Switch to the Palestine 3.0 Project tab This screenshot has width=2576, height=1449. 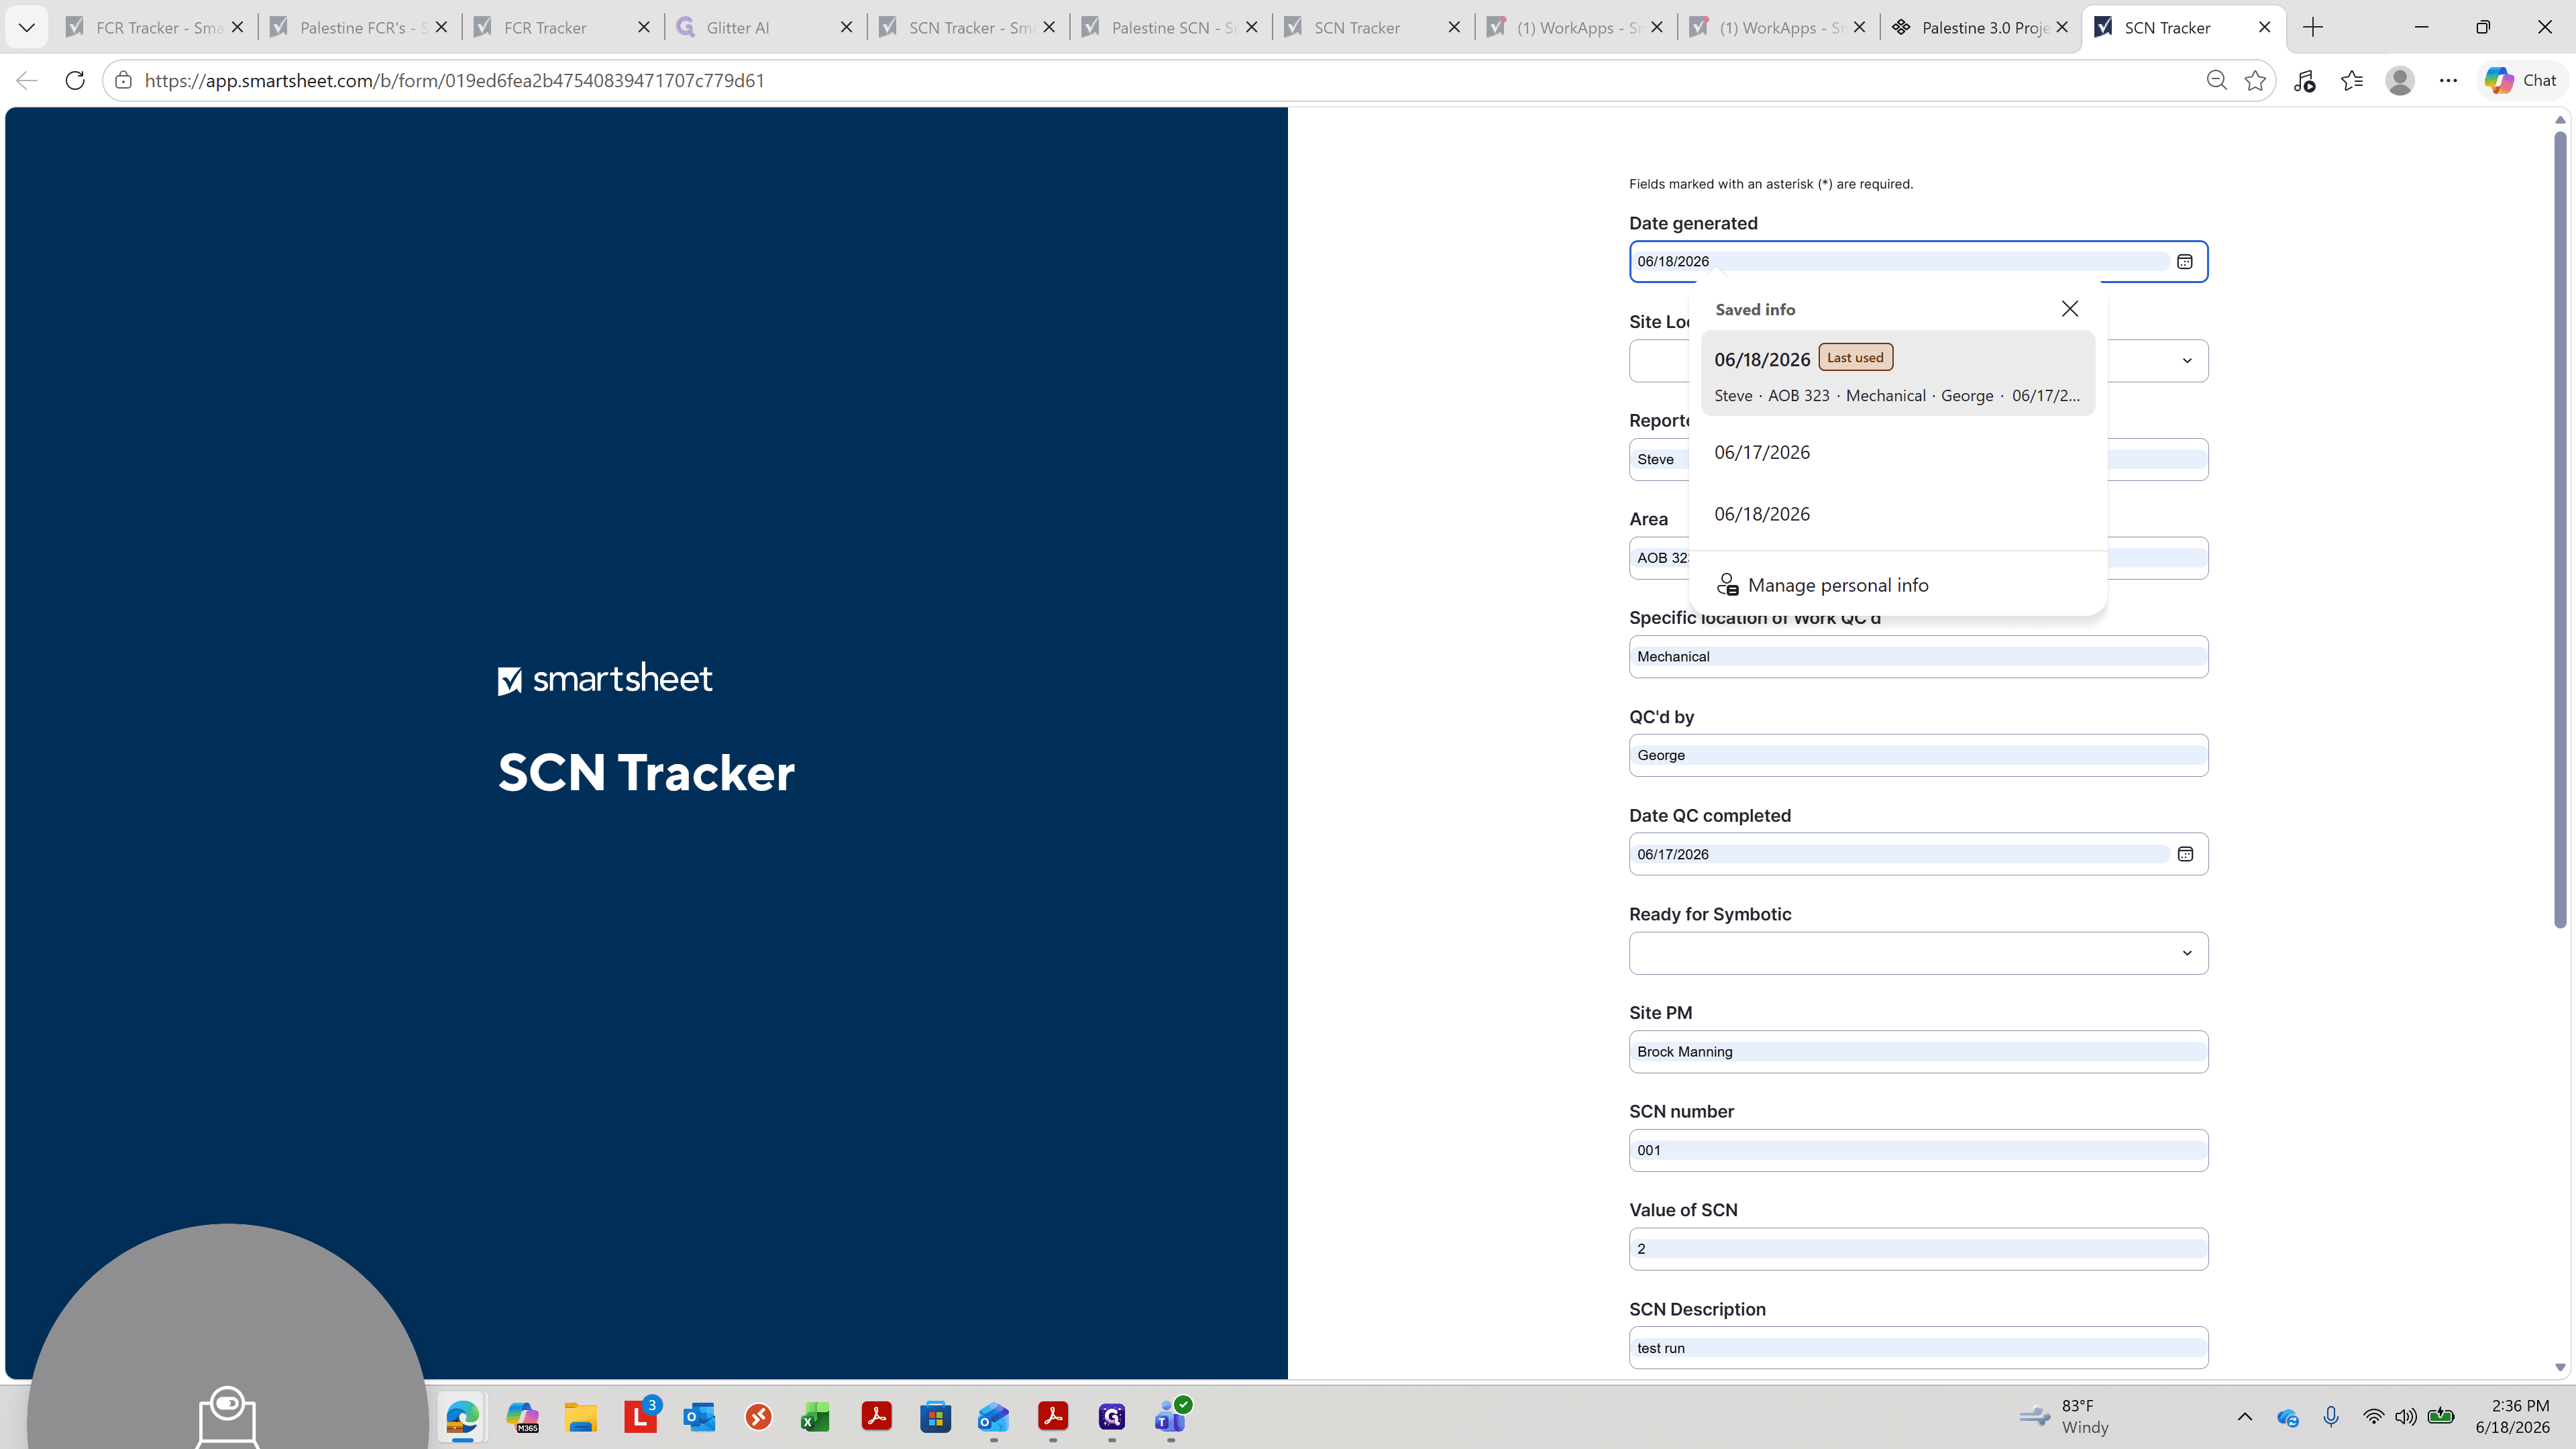(1980, 27)
